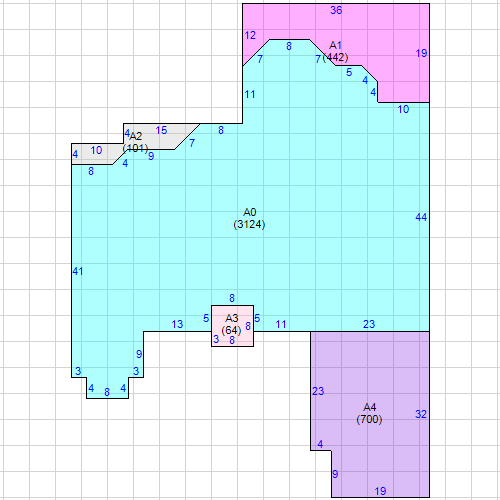The width and height of the screenshot is (500, 500).
Task: Click the 5 dimension left of the A3 box
Action: coord(206,318)
